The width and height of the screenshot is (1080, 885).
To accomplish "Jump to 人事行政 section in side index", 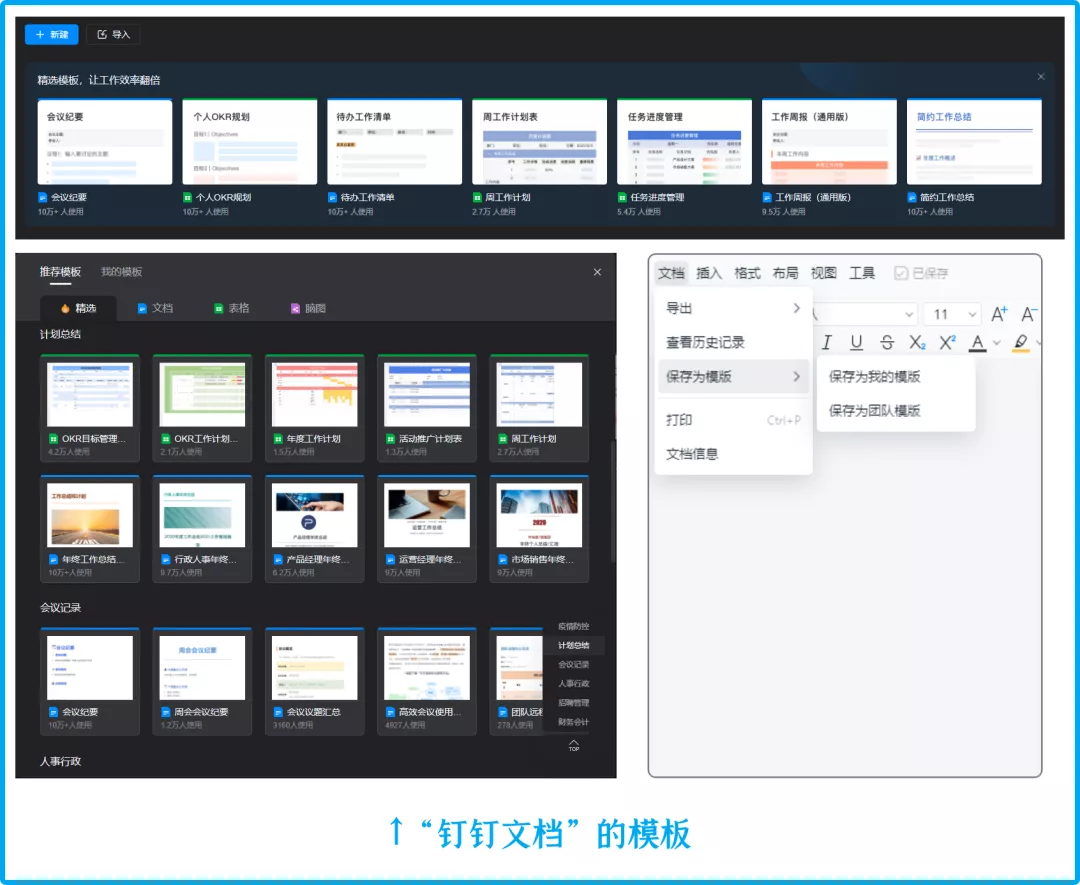I will point(574,683).
